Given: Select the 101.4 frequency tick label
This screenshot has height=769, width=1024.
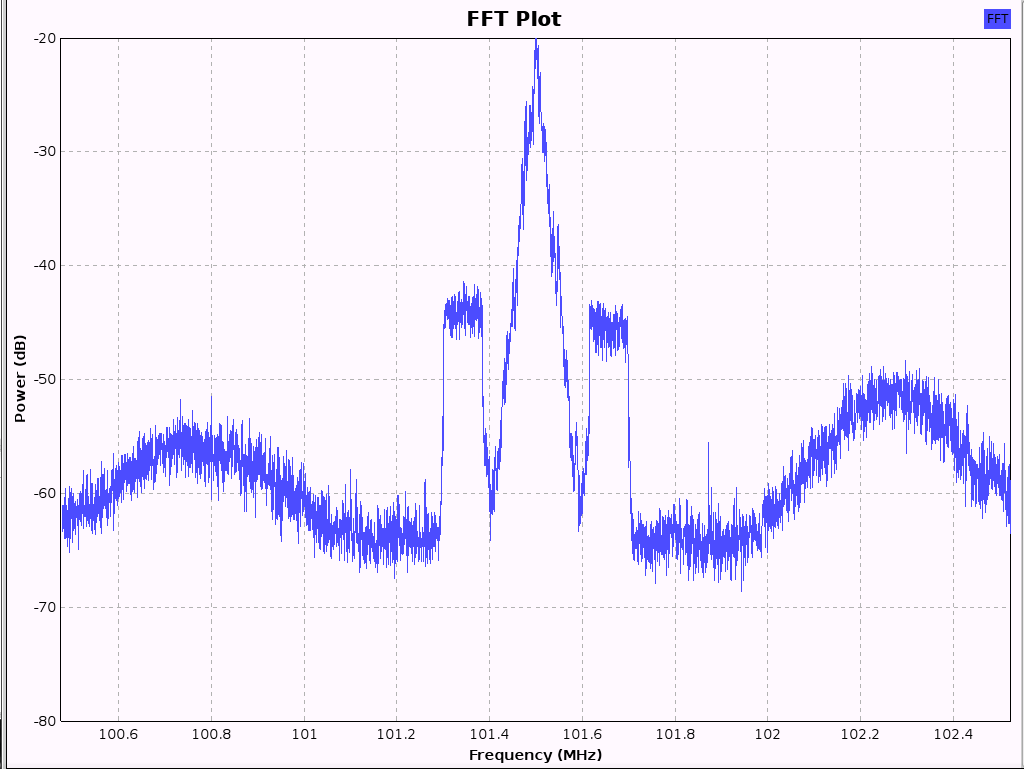Looking at the screenshot, I should pos(489,734).
